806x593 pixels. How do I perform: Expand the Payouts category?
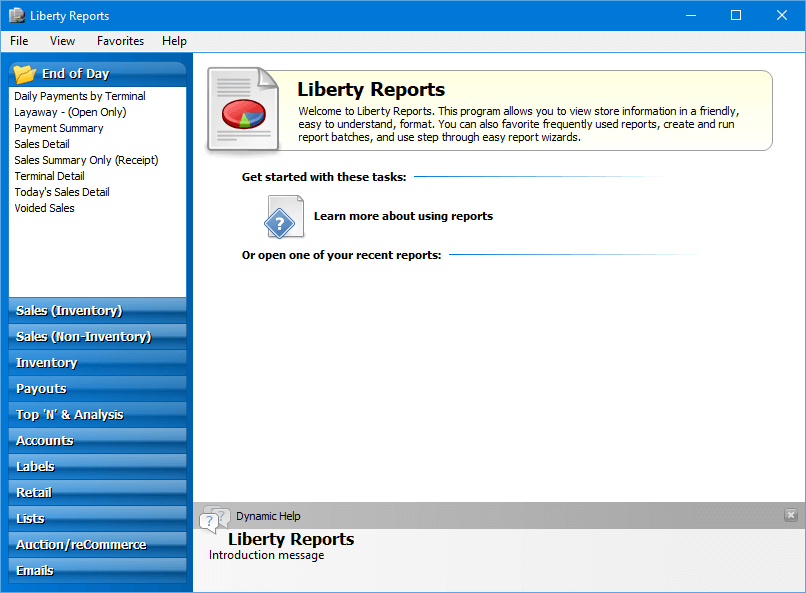pos(97,388)
